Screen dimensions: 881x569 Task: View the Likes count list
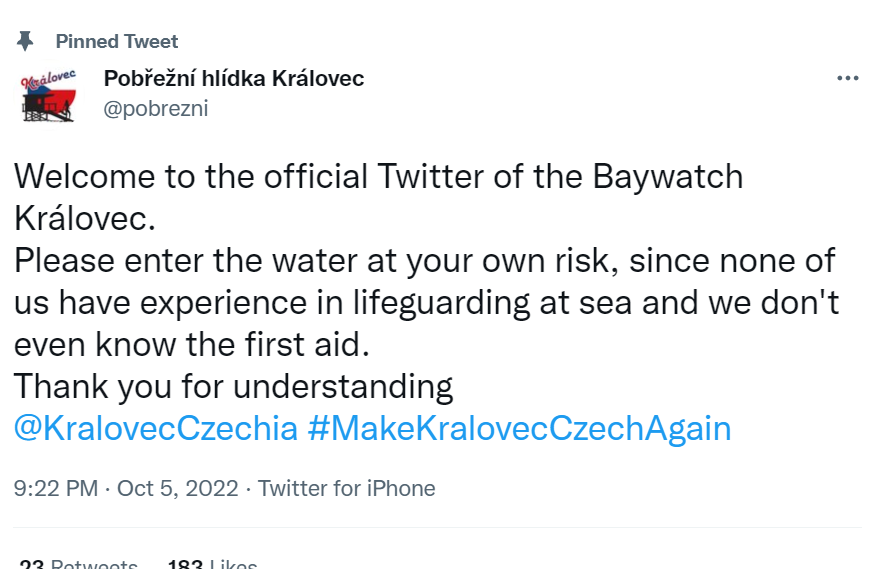(212, 563)
